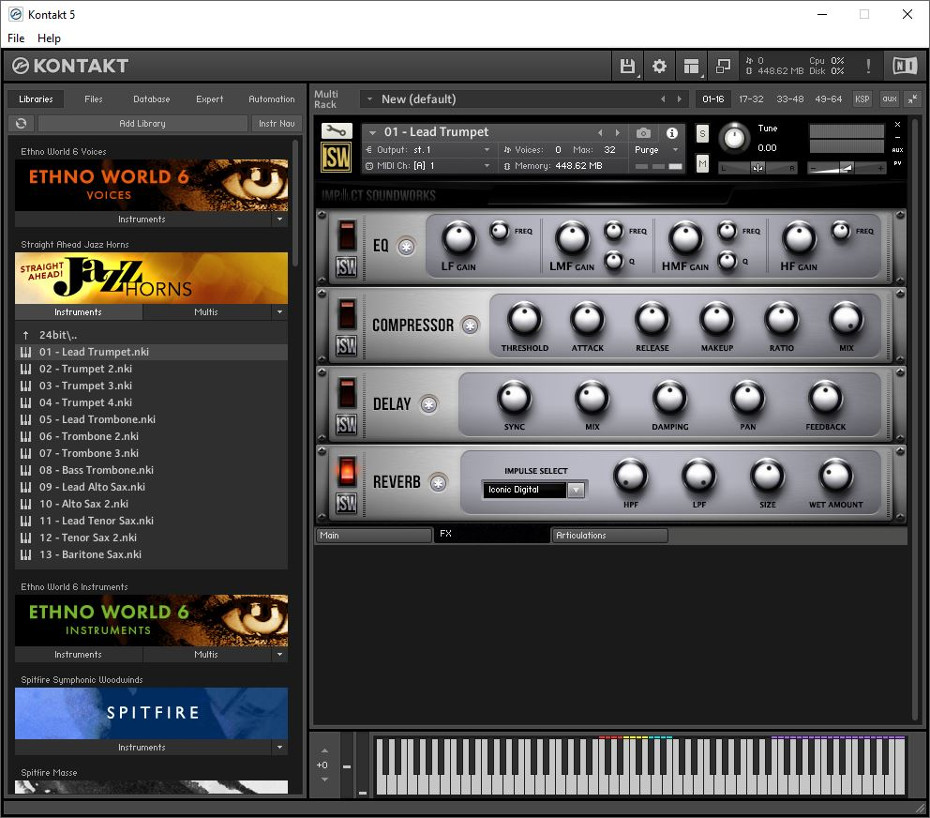Switch to the Database tab
The image size is (930, 818).
[x=152, y=99]
